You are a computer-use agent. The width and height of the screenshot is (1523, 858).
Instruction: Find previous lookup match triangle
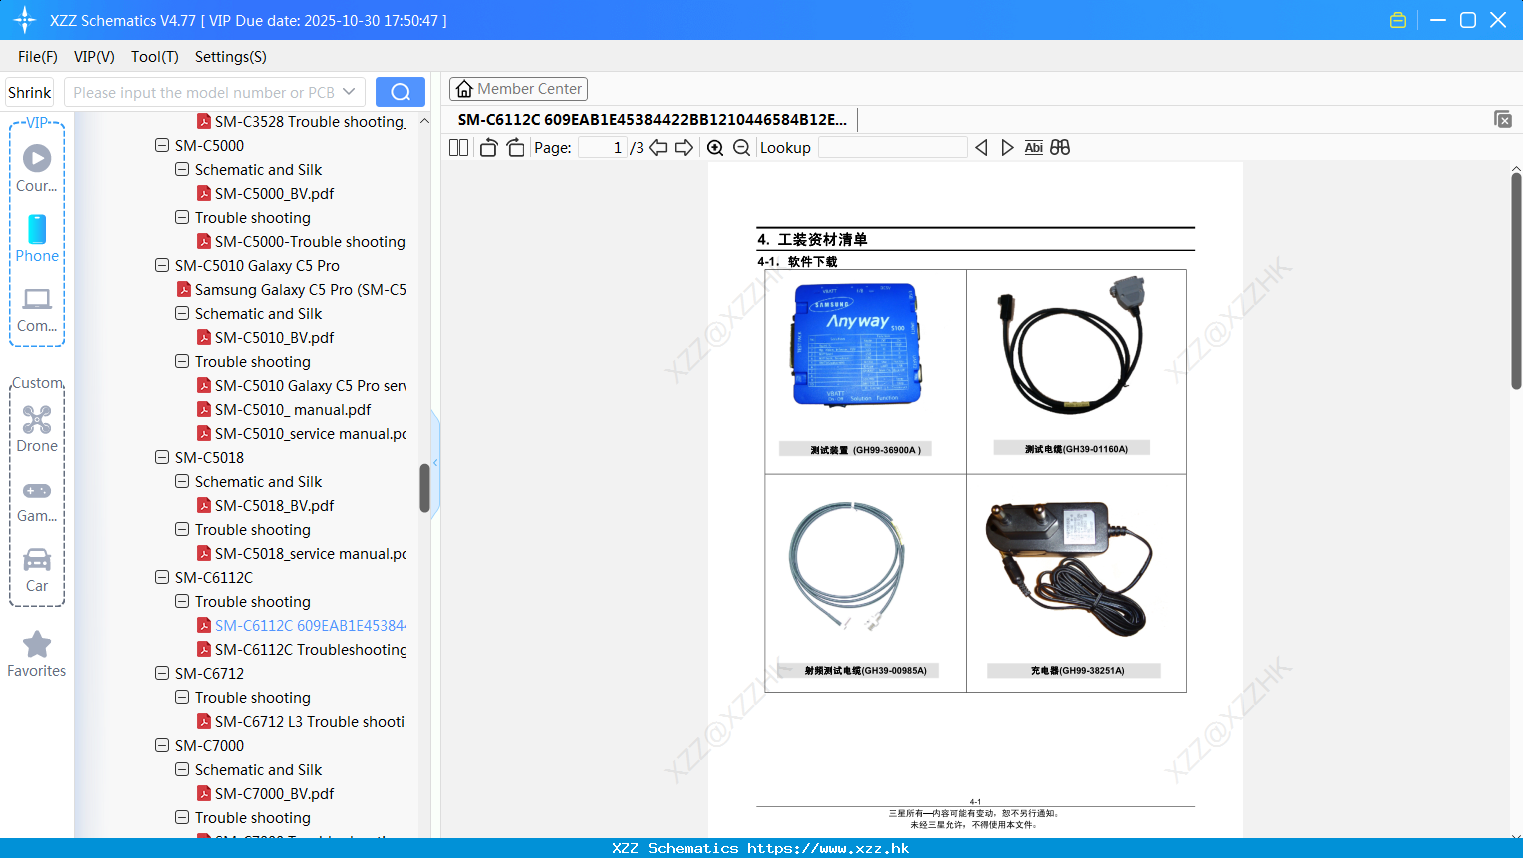tap(981, 148)
